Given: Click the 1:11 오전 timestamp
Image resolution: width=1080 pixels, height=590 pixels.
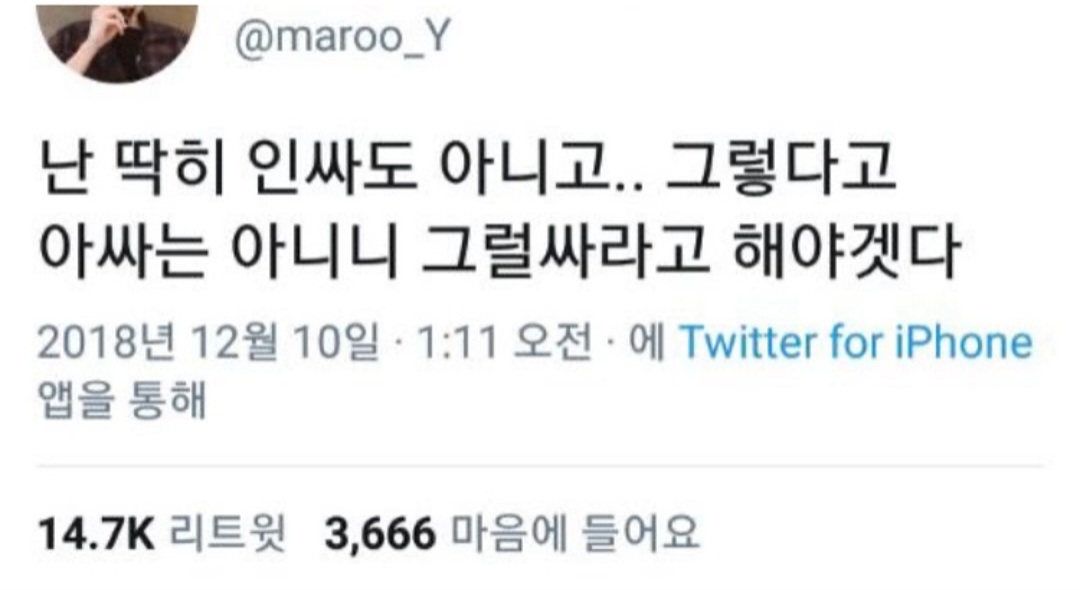Looking at the screenshot, I should [504, 341].
